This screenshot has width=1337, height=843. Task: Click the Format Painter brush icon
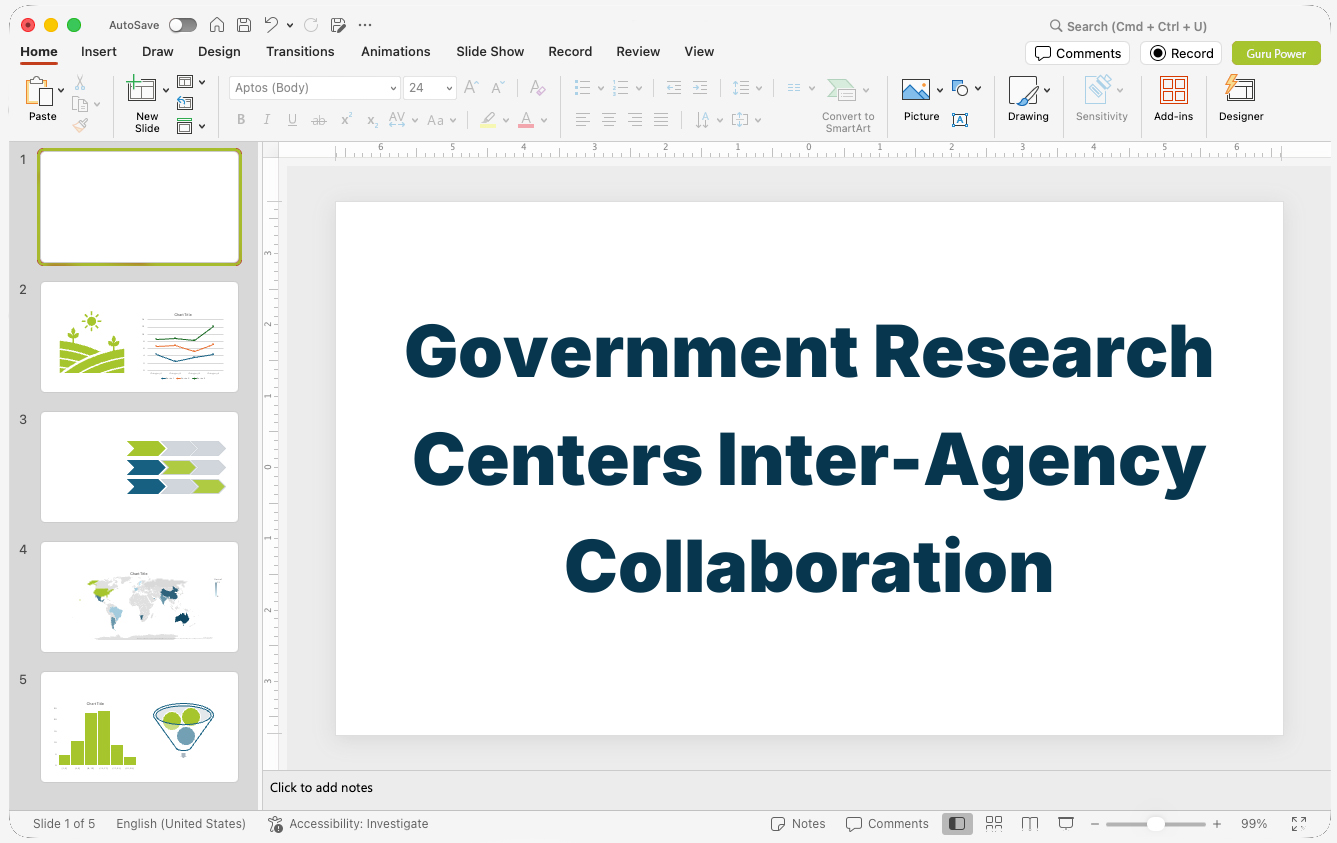pos(80,125)
